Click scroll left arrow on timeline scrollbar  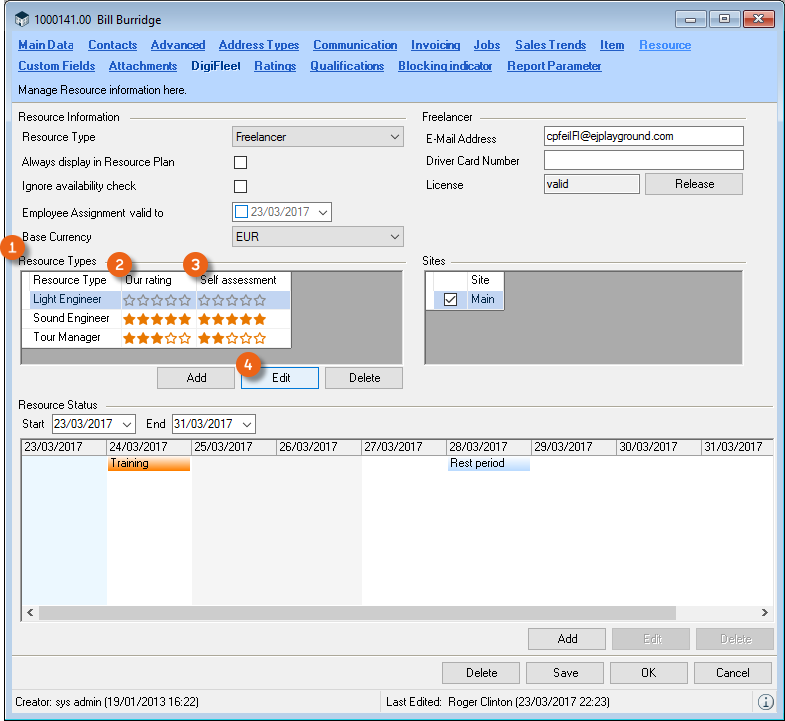click(x=29, y=612)
